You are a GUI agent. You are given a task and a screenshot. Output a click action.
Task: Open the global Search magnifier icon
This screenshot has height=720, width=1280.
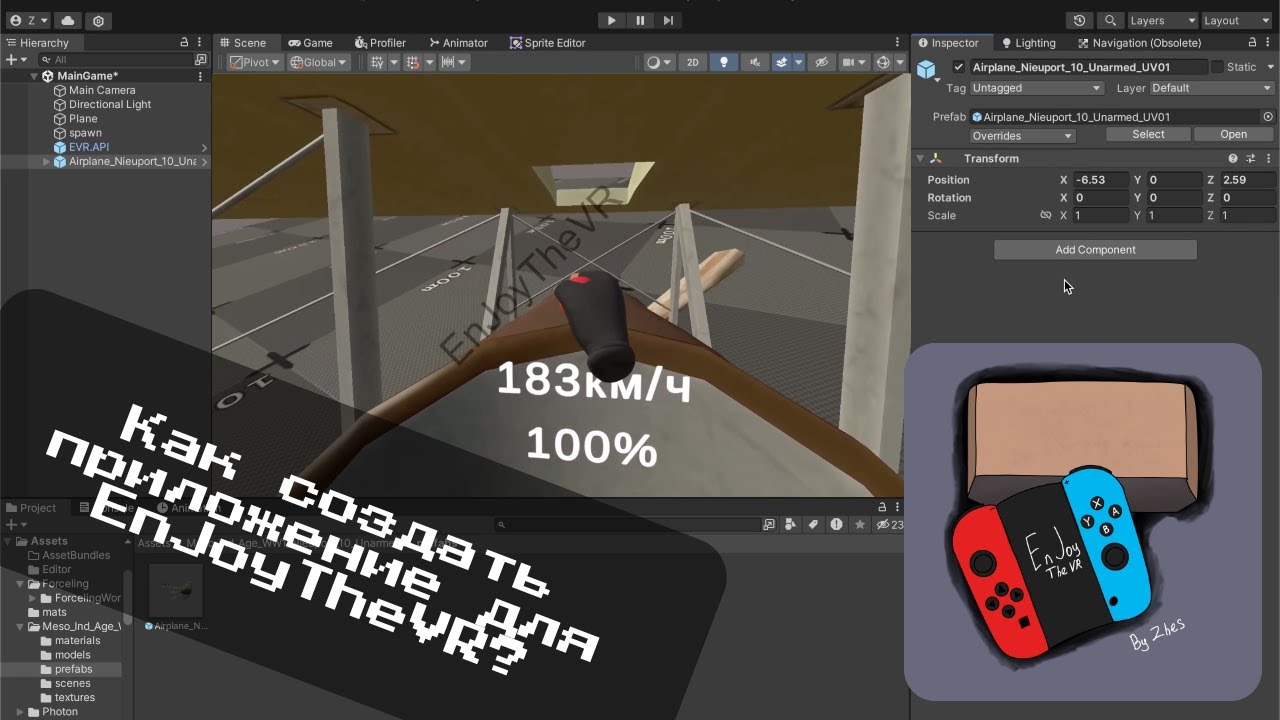pos(1110,20)
